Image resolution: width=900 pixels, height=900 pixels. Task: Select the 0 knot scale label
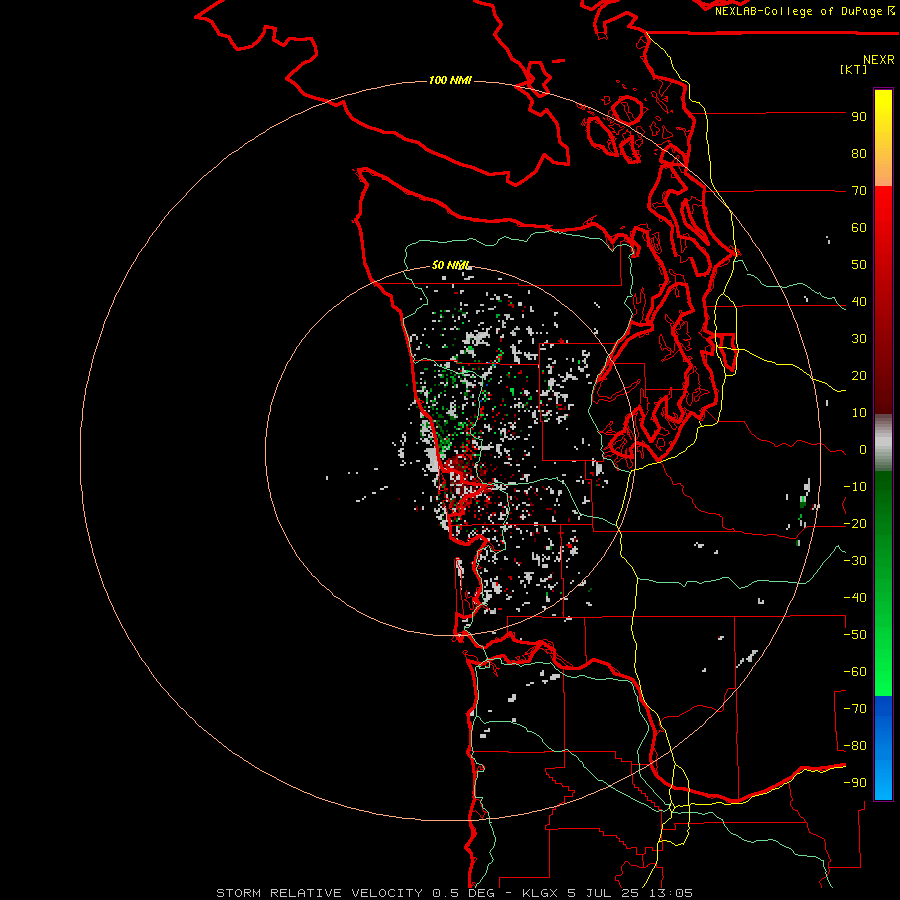pyautogui.click(x=863, y=449)
